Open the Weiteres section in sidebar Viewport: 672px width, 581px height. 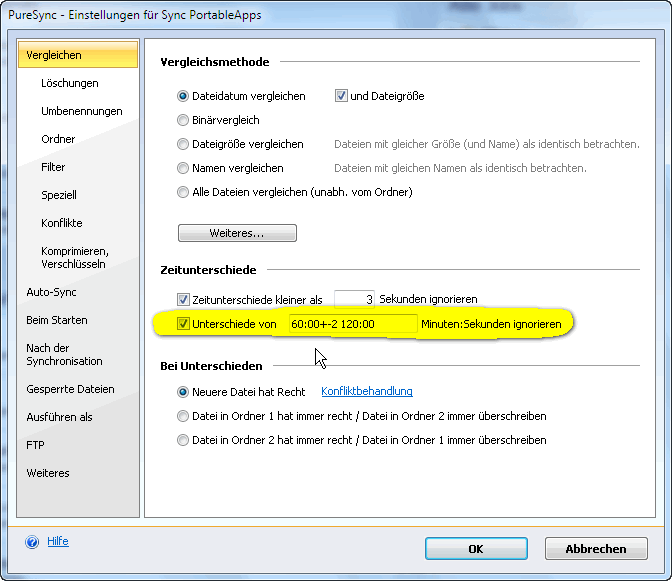point(48,473)
